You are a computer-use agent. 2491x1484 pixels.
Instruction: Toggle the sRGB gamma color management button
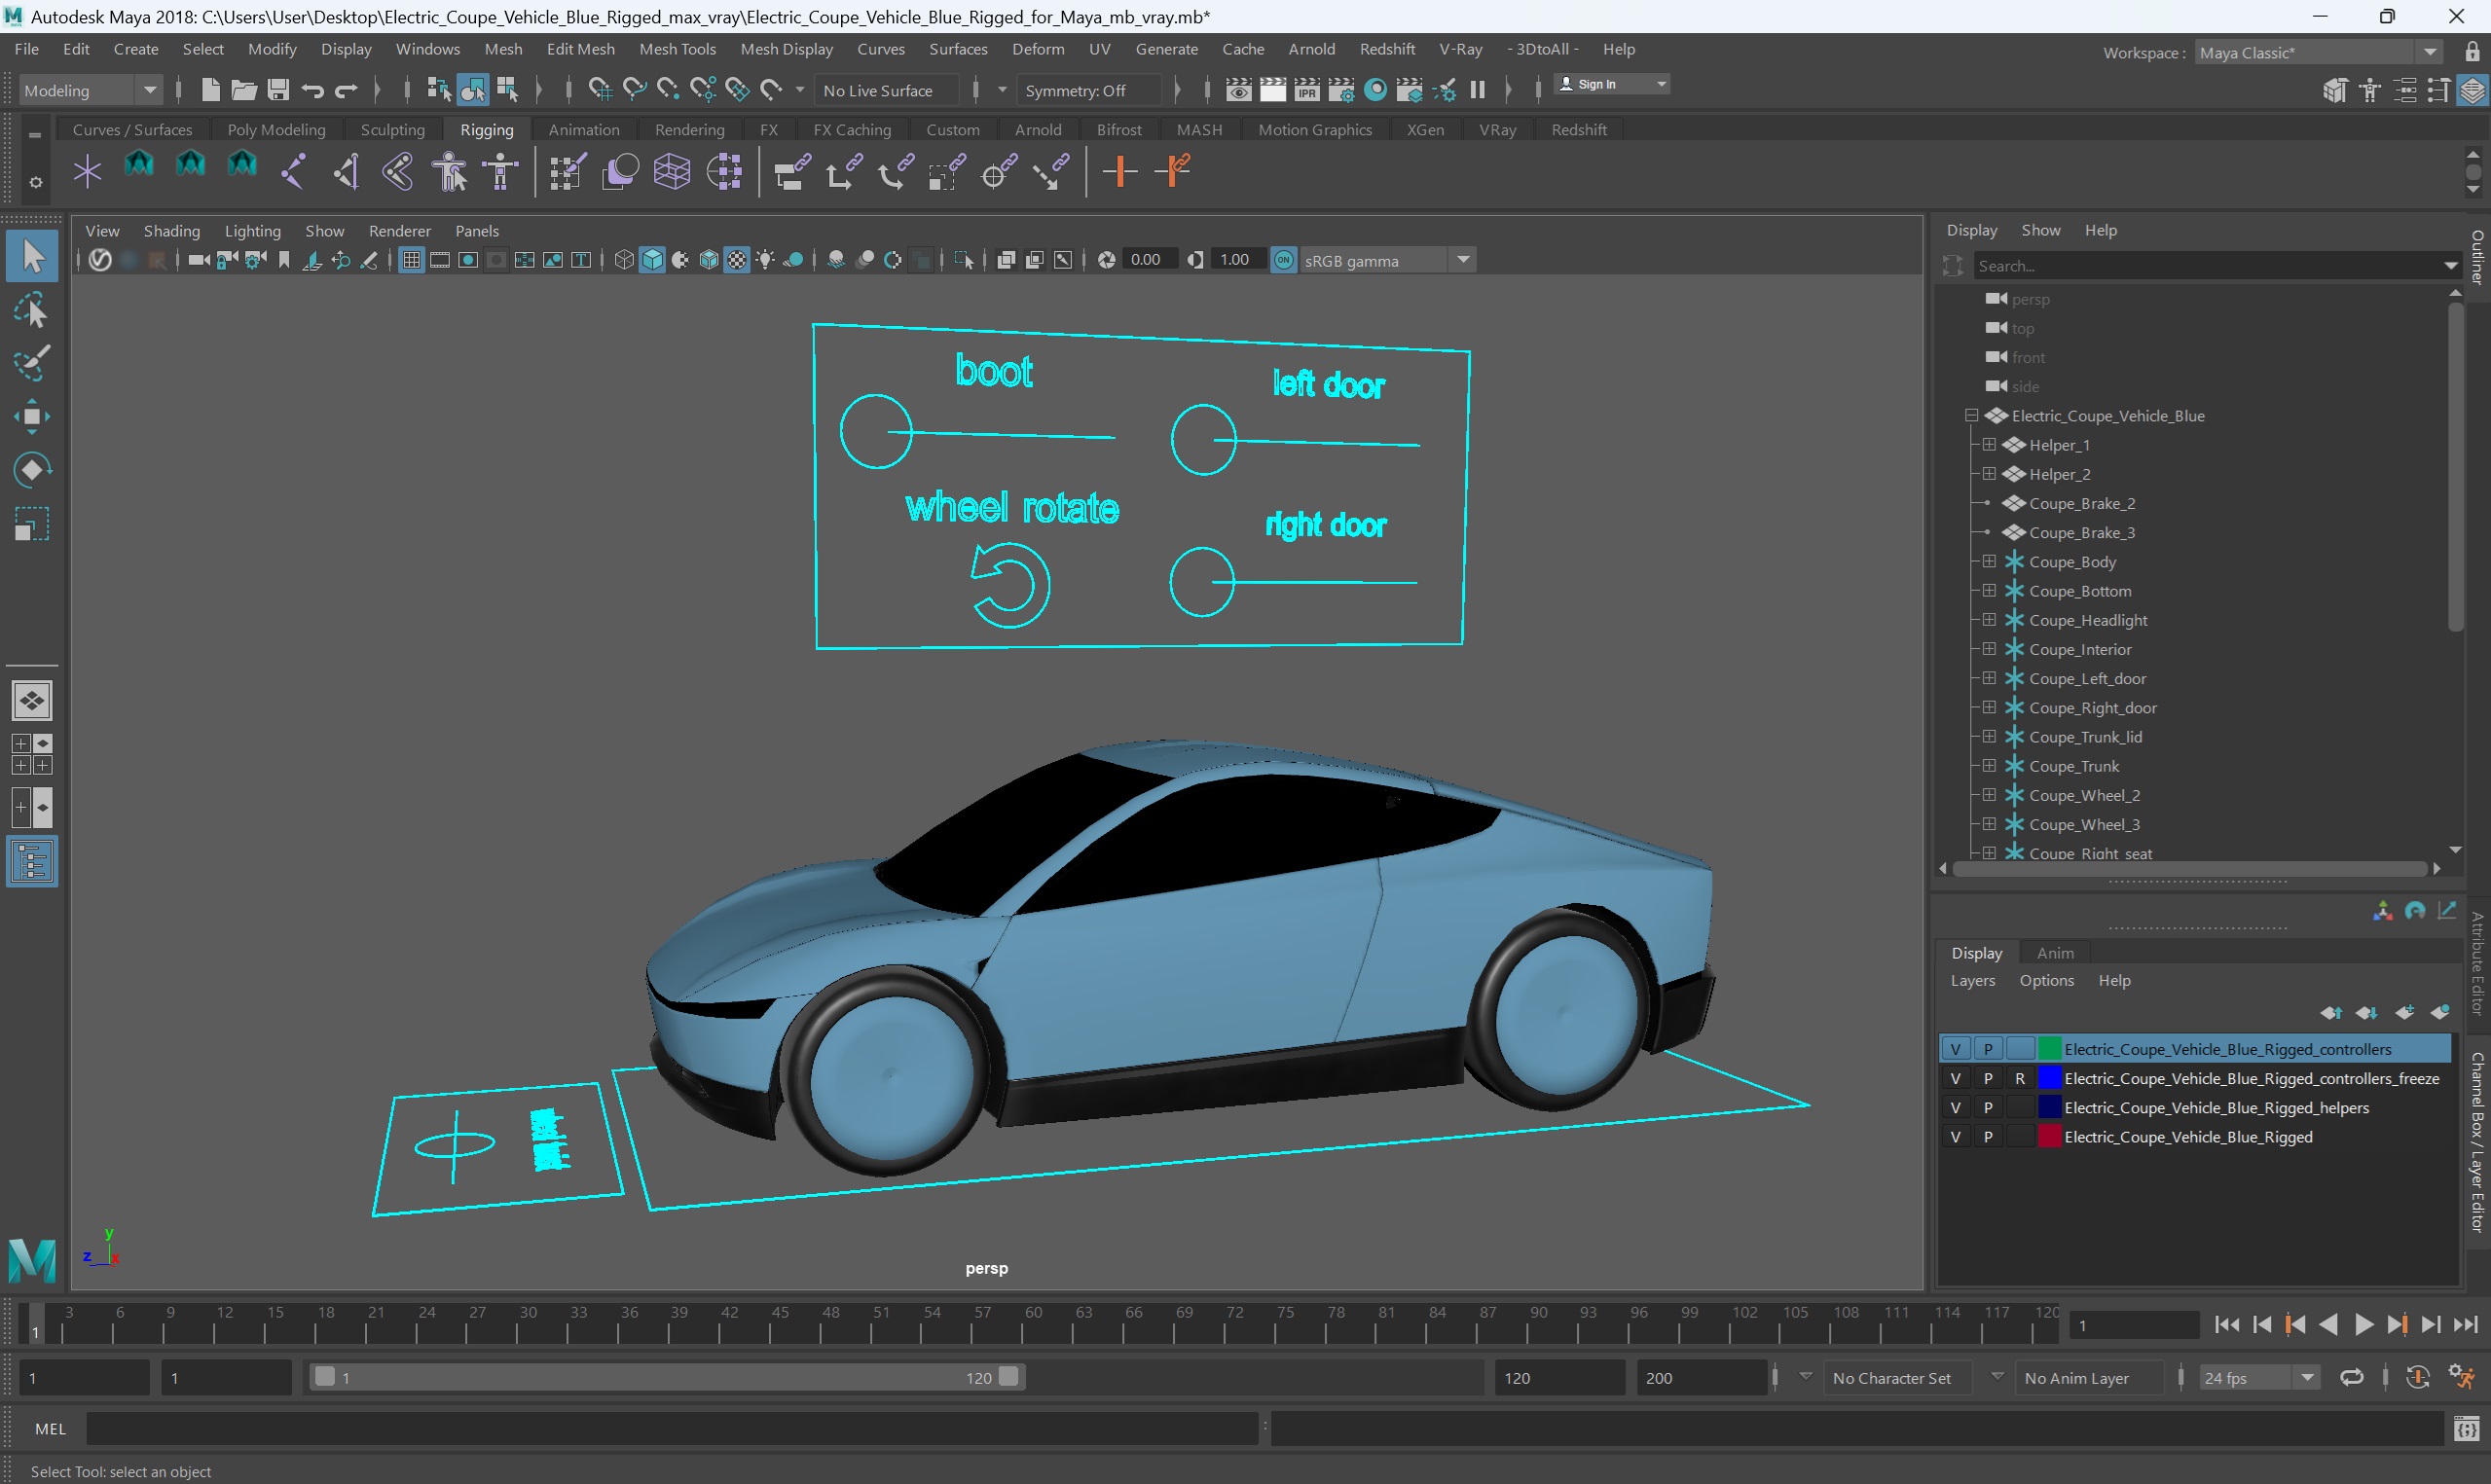(x=1283, y=260)
